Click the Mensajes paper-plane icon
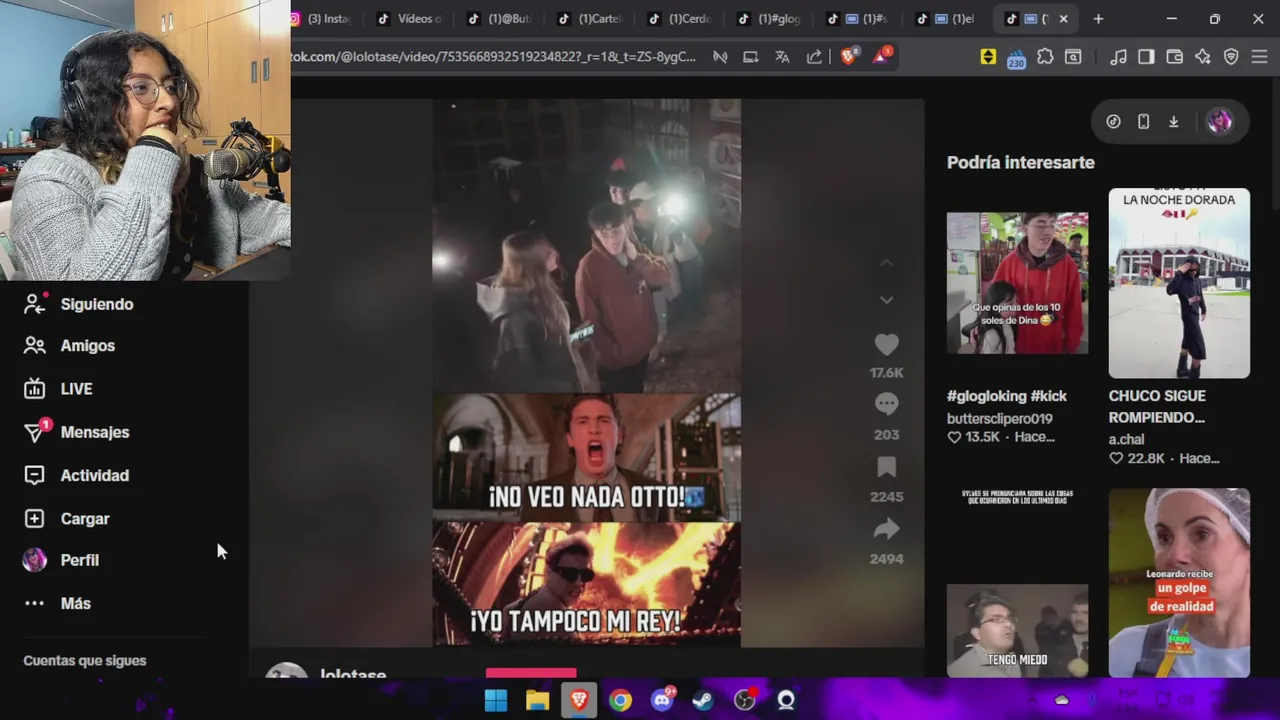 pyautogui.click(x=35, y=432)
